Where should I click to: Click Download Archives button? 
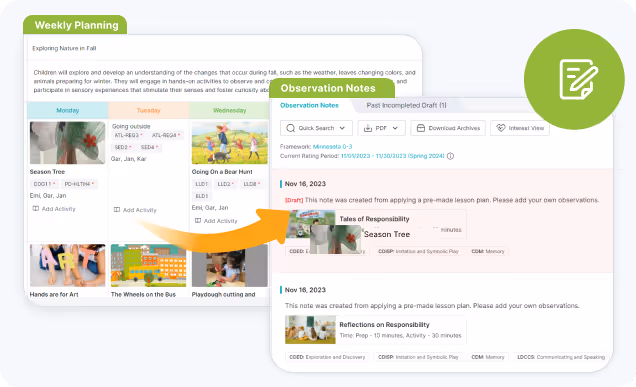[x=448, y=128]
